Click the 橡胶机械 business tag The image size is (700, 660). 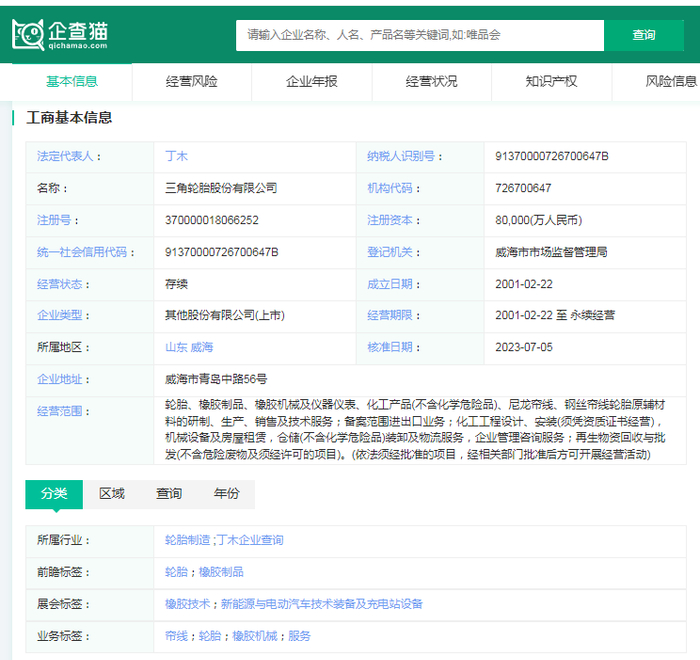click(x=255, y=636)
